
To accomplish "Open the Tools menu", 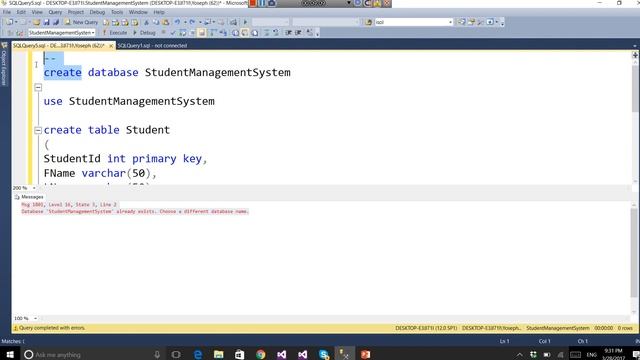I will (117, 12).
